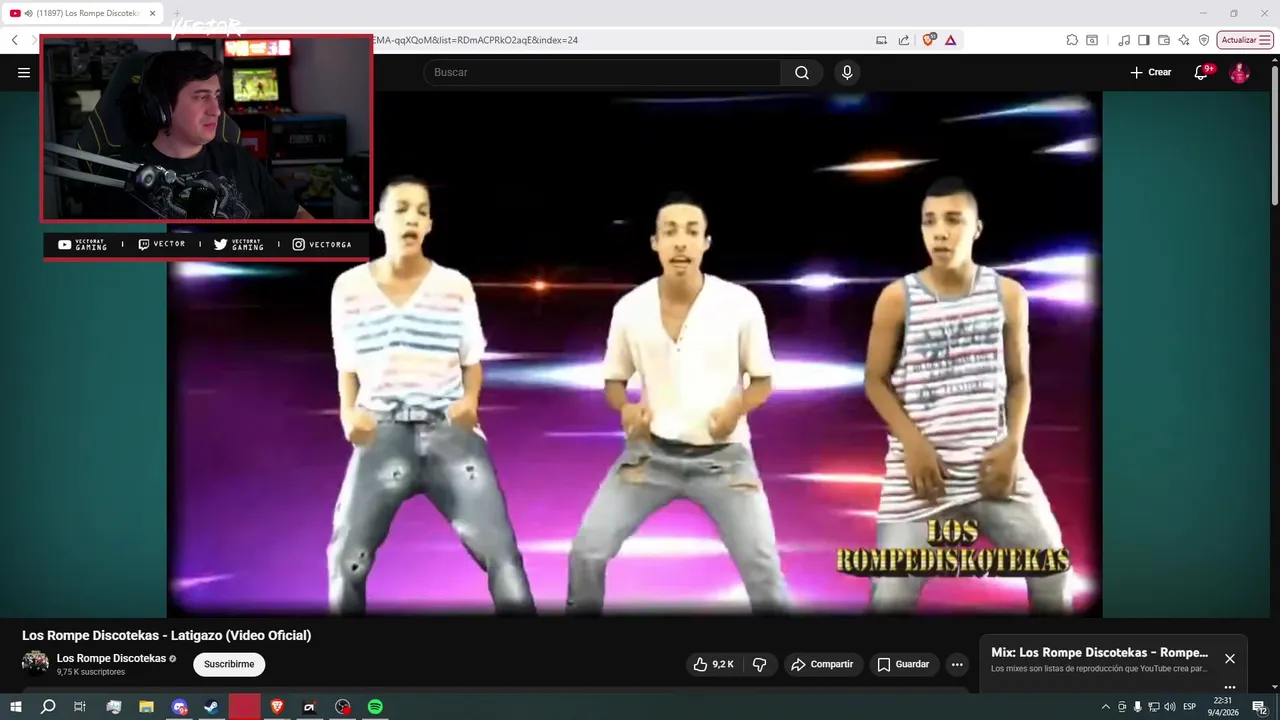Open the Windows notification center
1280x720 pixels.
(1260, 707)
